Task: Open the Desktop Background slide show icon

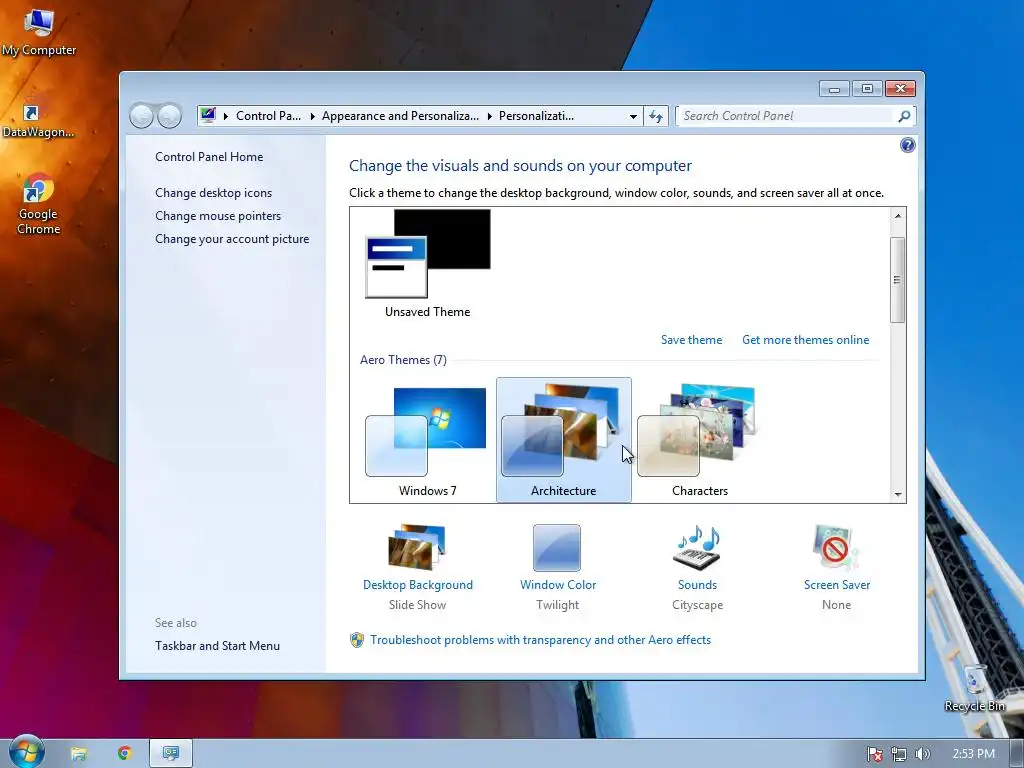Action: tap(417, 547)
